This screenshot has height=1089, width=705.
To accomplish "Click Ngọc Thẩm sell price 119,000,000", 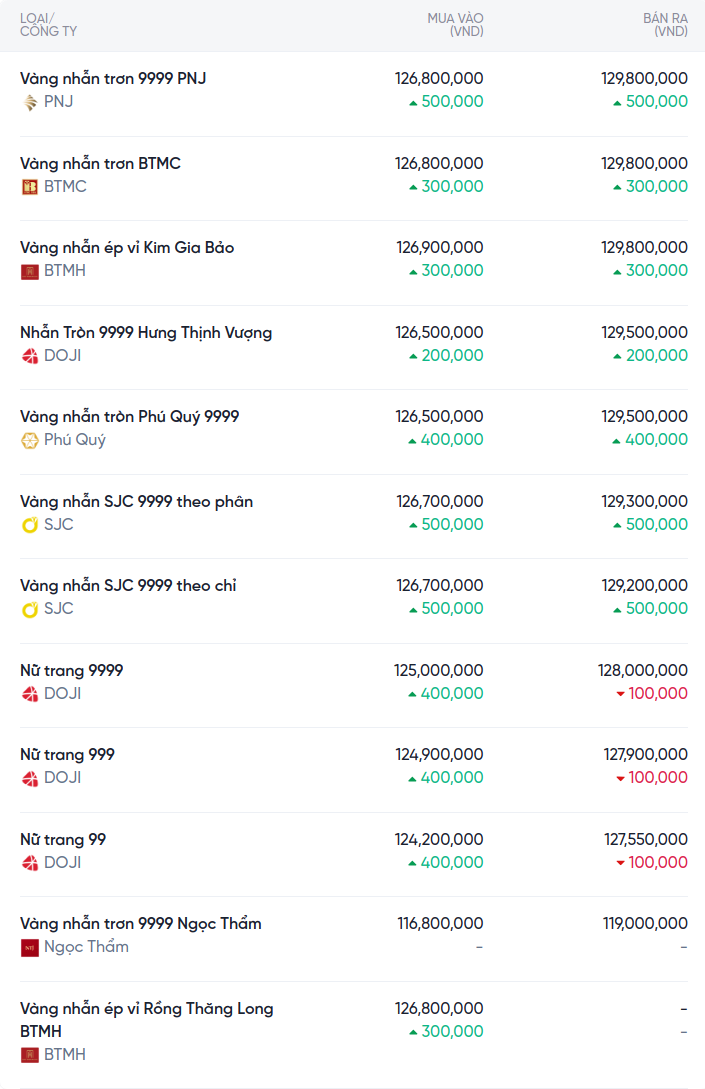I will [645, 923].
